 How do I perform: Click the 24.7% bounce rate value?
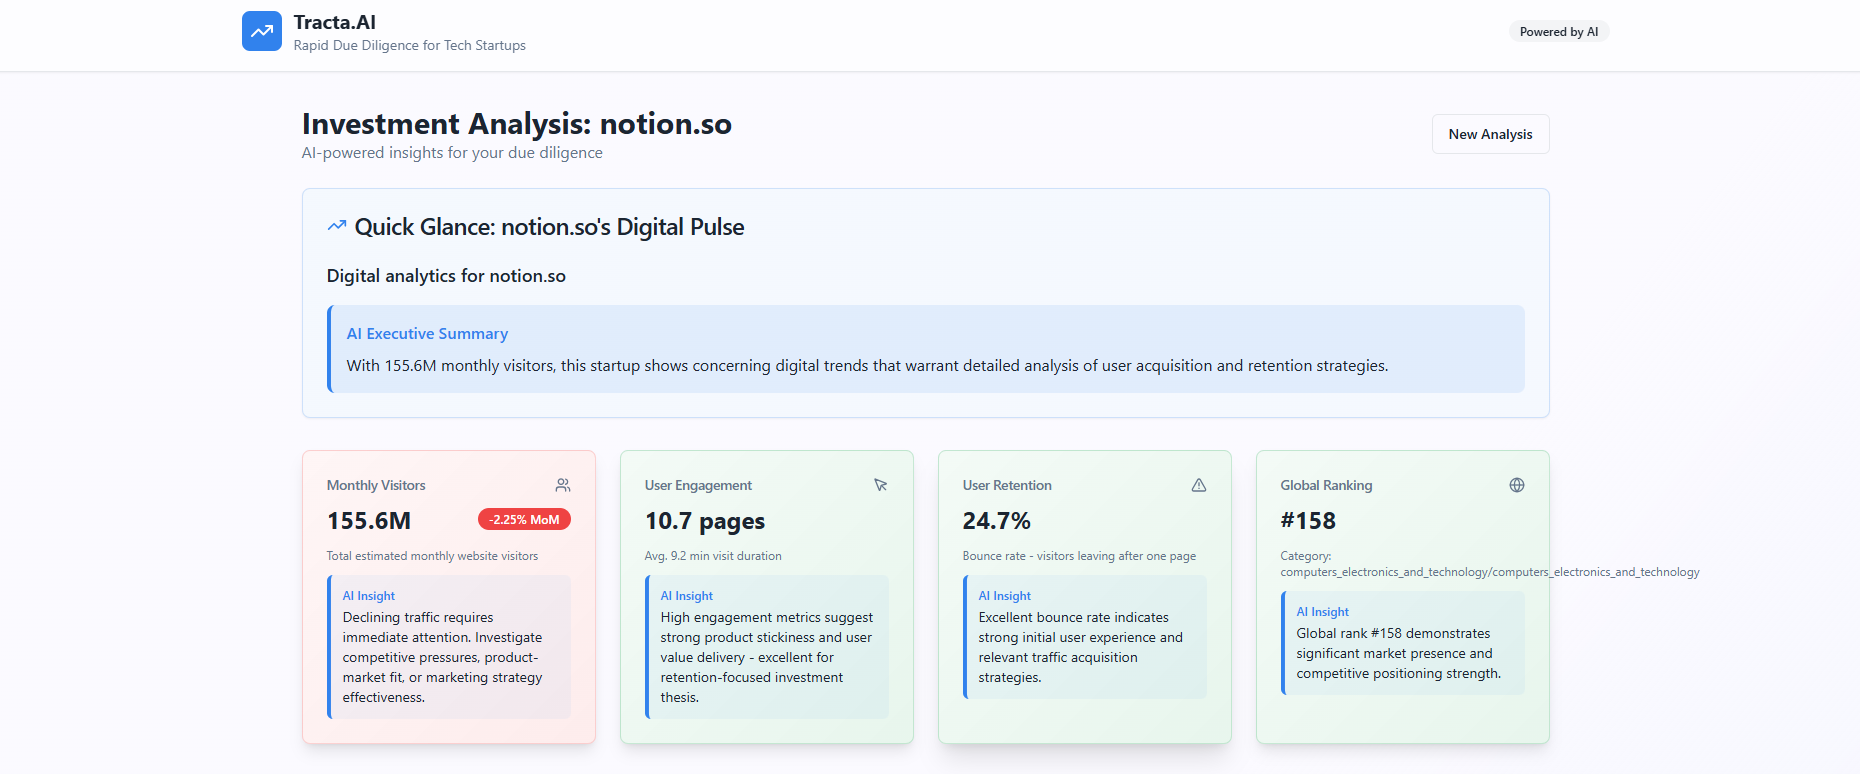(x=997, y=521)
